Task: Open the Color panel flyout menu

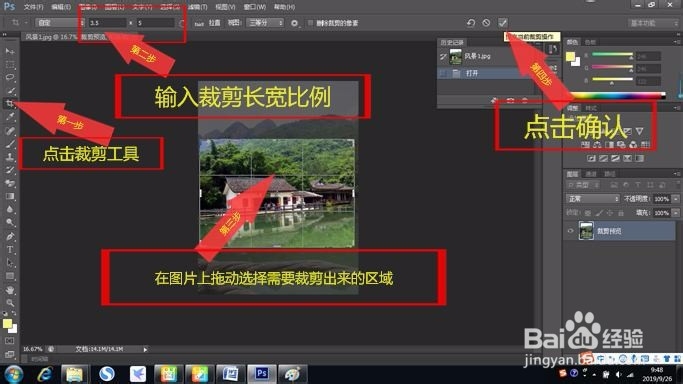Action: 676,42
